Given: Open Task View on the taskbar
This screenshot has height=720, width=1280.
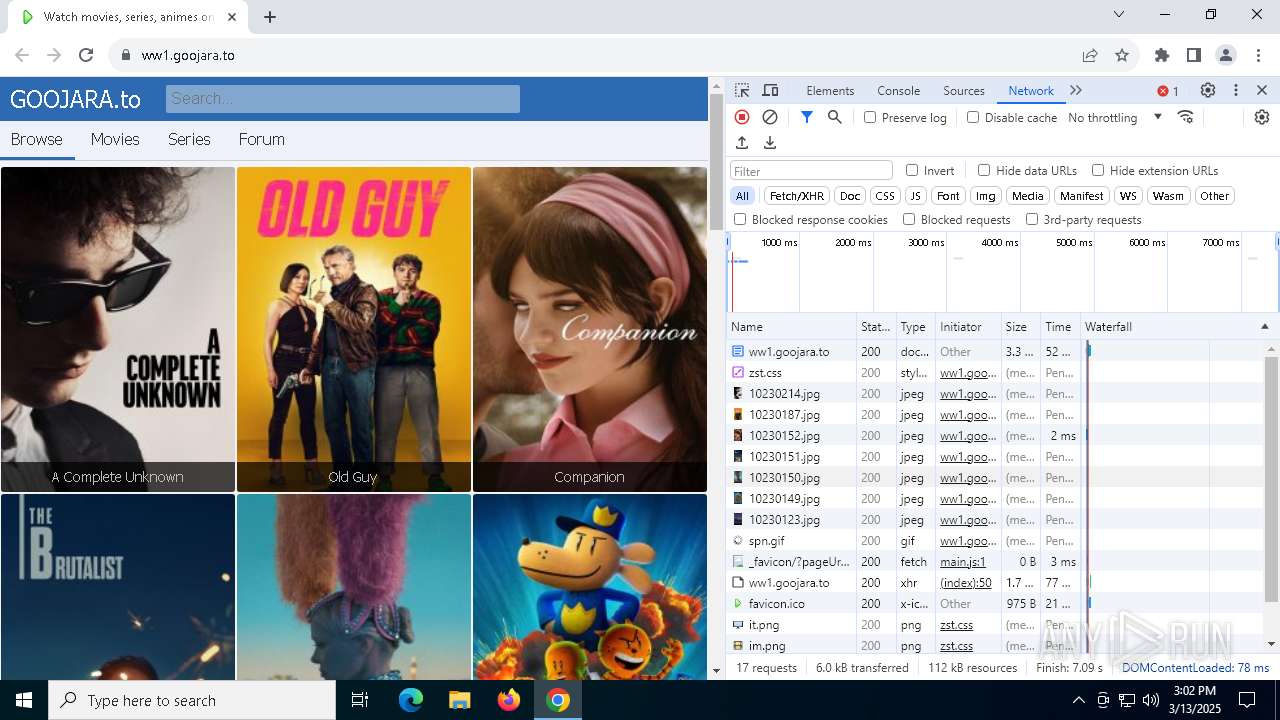Looking at the screenshot, I should pyautogui.click(x=360, y=700).
